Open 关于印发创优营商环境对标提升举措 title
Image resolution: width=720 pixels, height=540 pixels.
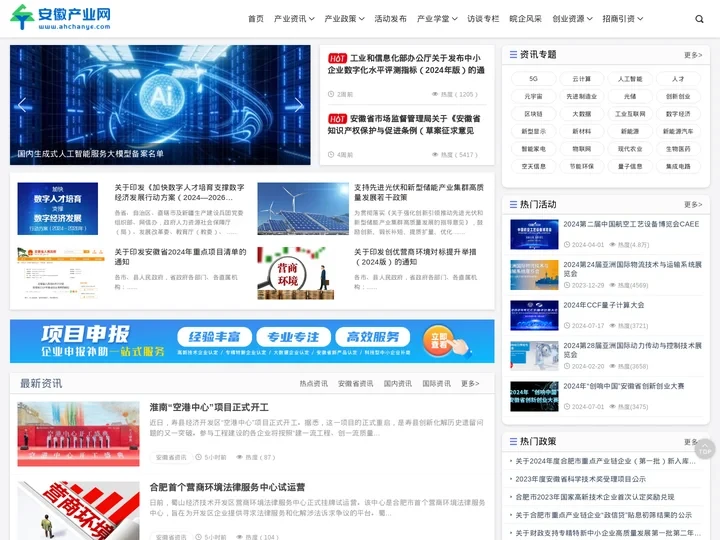point(415,257)
